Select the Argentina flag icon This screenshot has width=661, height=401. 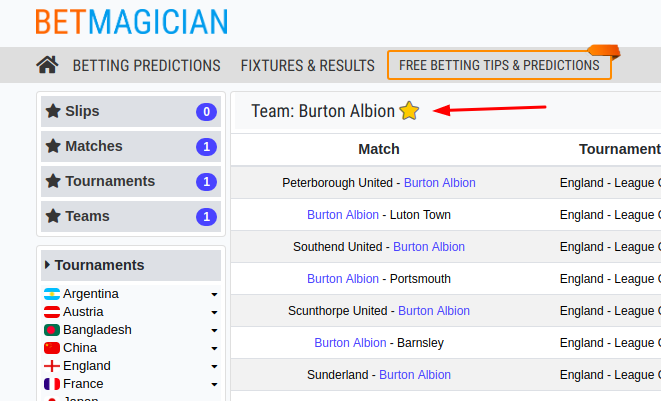[x=52, y=294]
